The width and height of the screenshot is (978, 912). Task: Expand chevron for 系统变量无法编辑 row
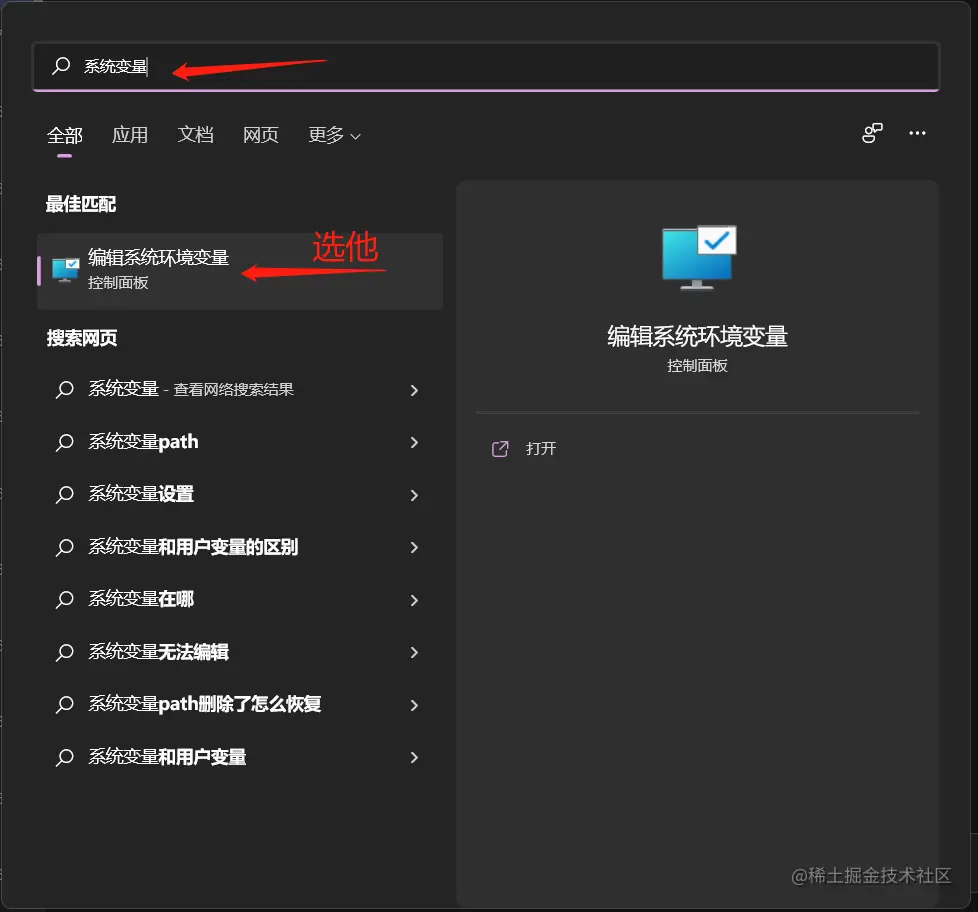pyautogui.click(x=414, y=652)
